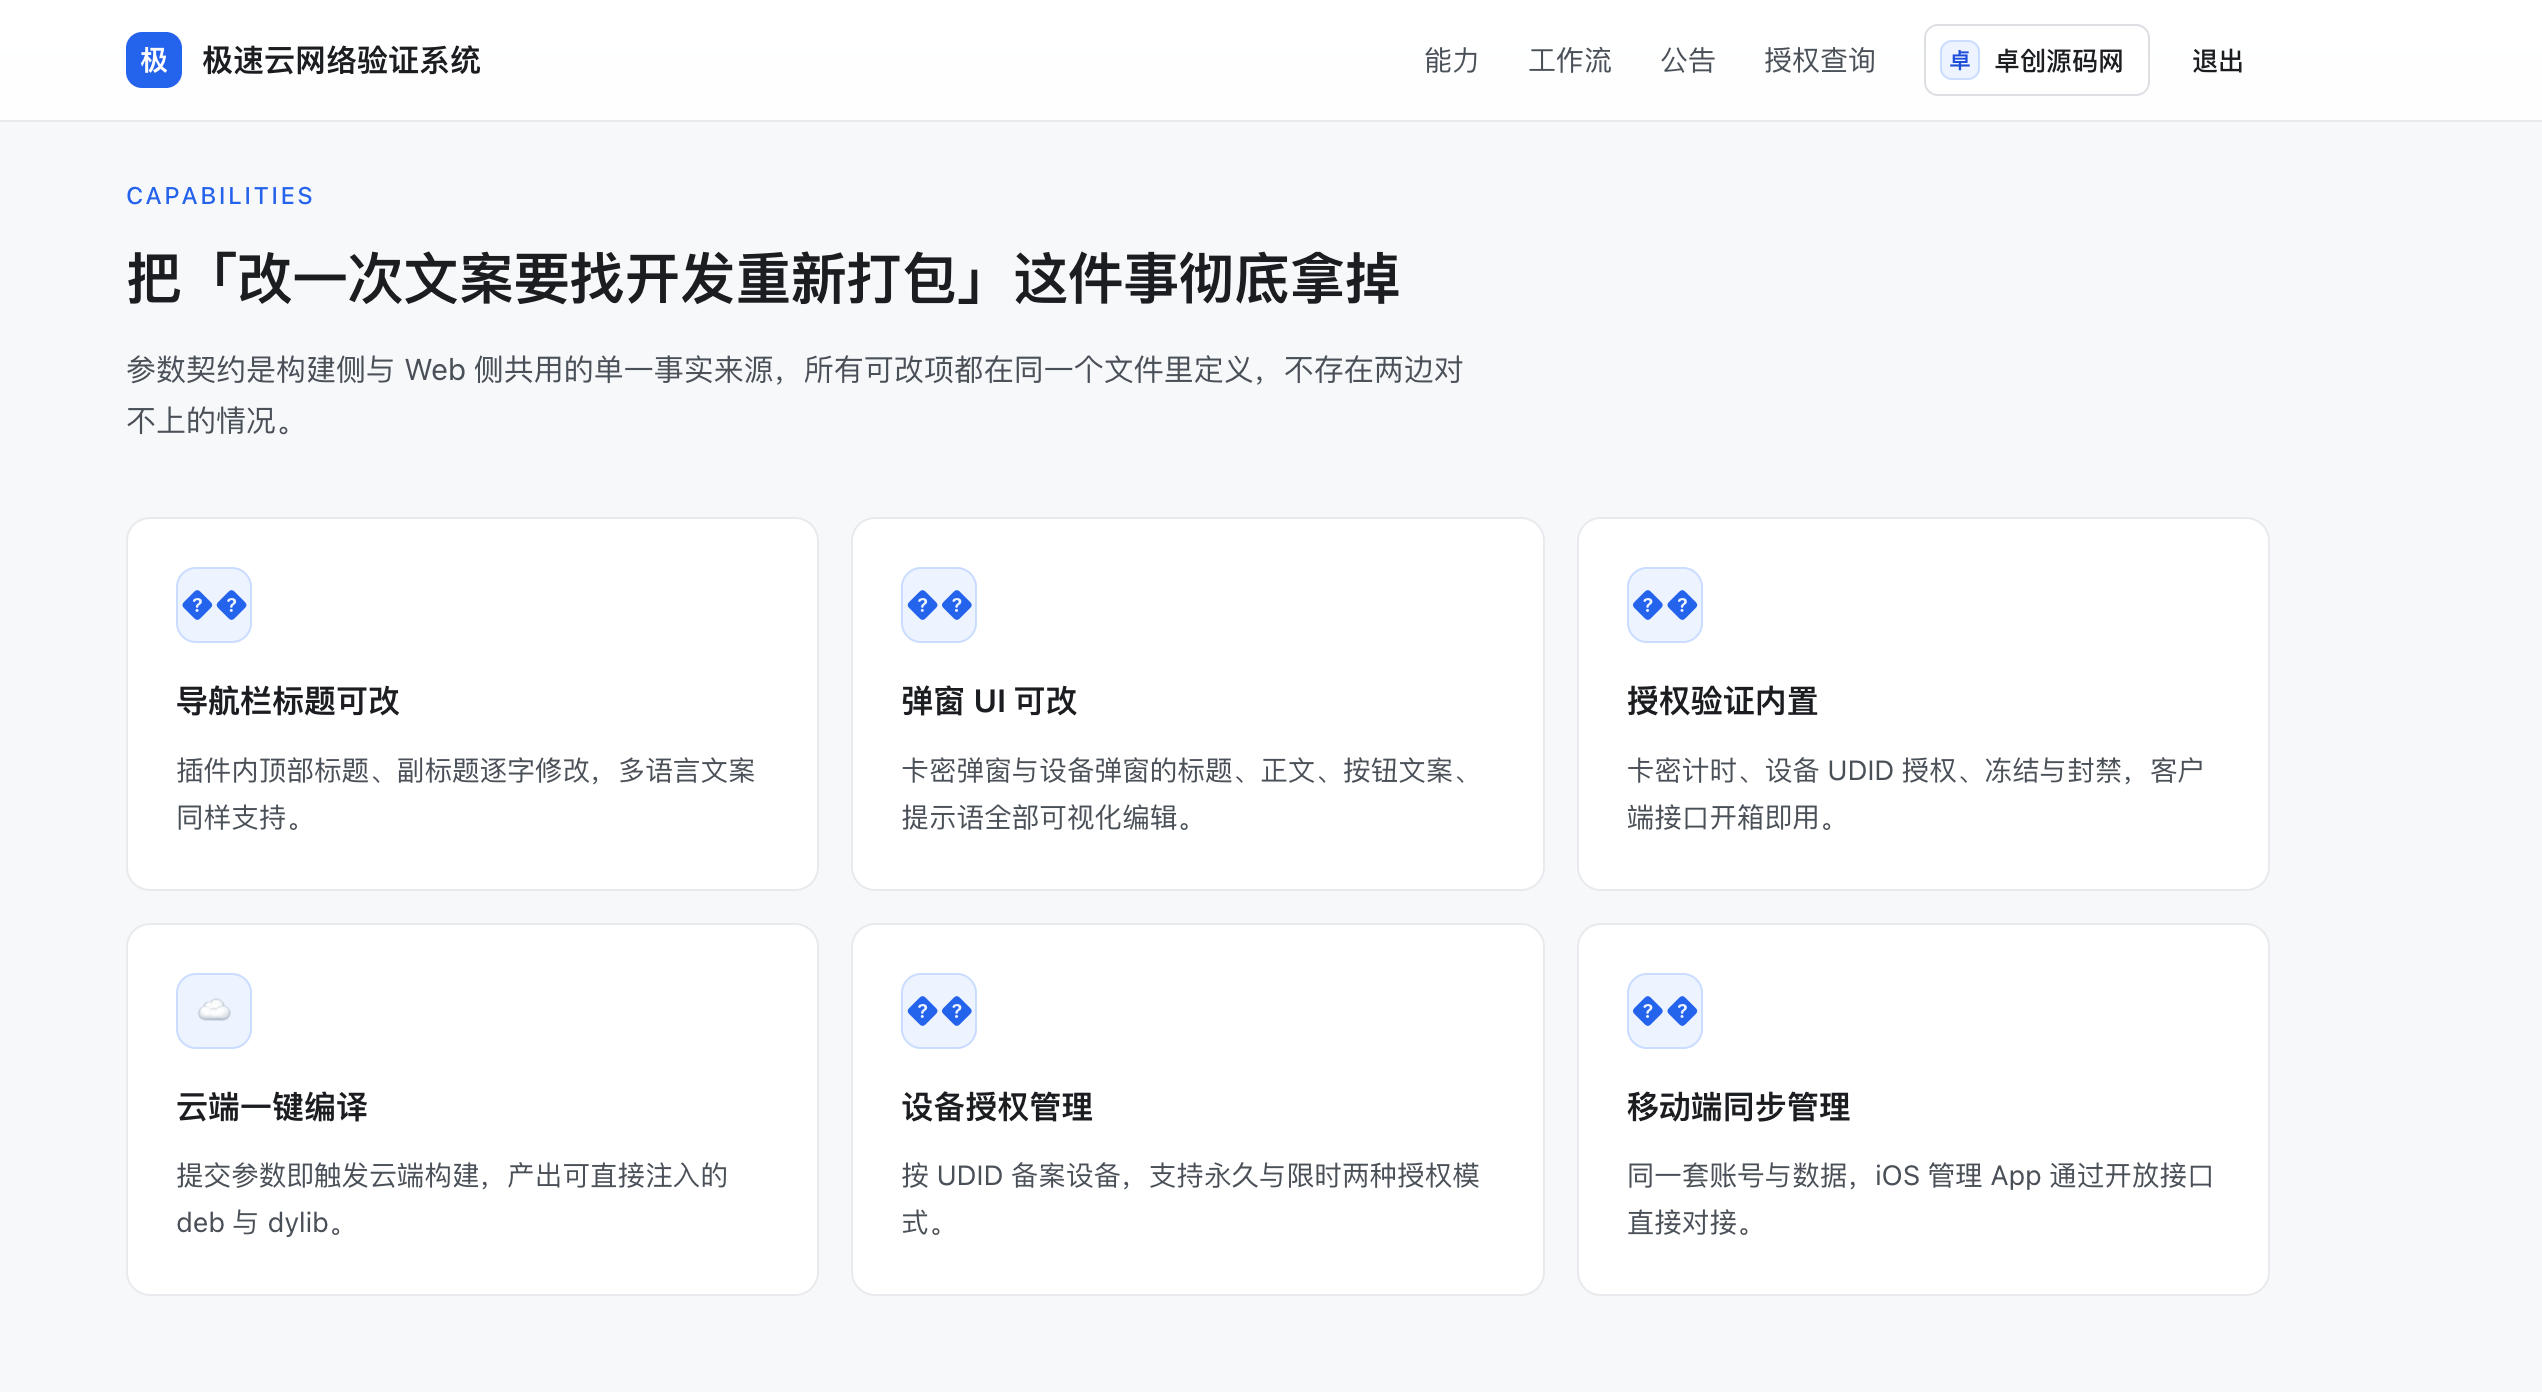Select the 移动端同步管理 card title
Screen dimensions: 2542x1392
tap(1739, 1107)
